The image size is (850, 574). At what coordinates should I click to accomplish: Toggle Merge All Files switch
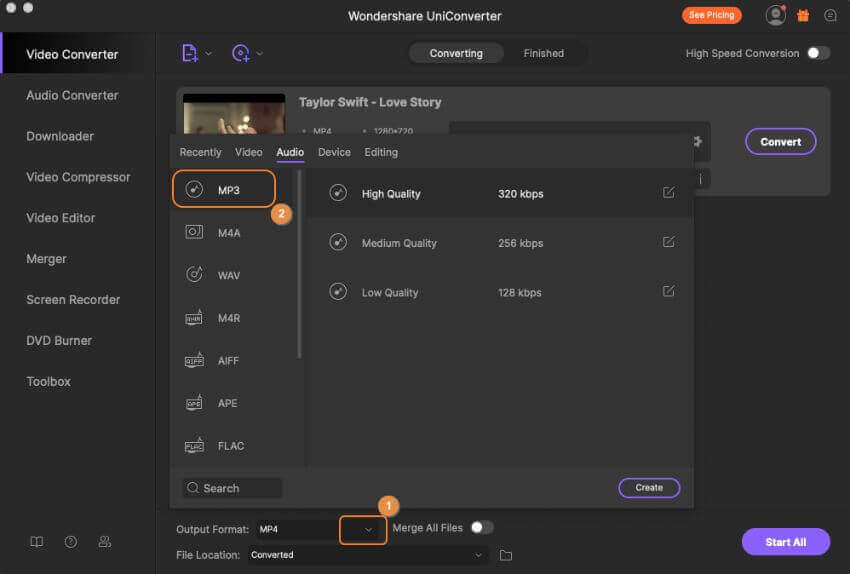point(482,527)
